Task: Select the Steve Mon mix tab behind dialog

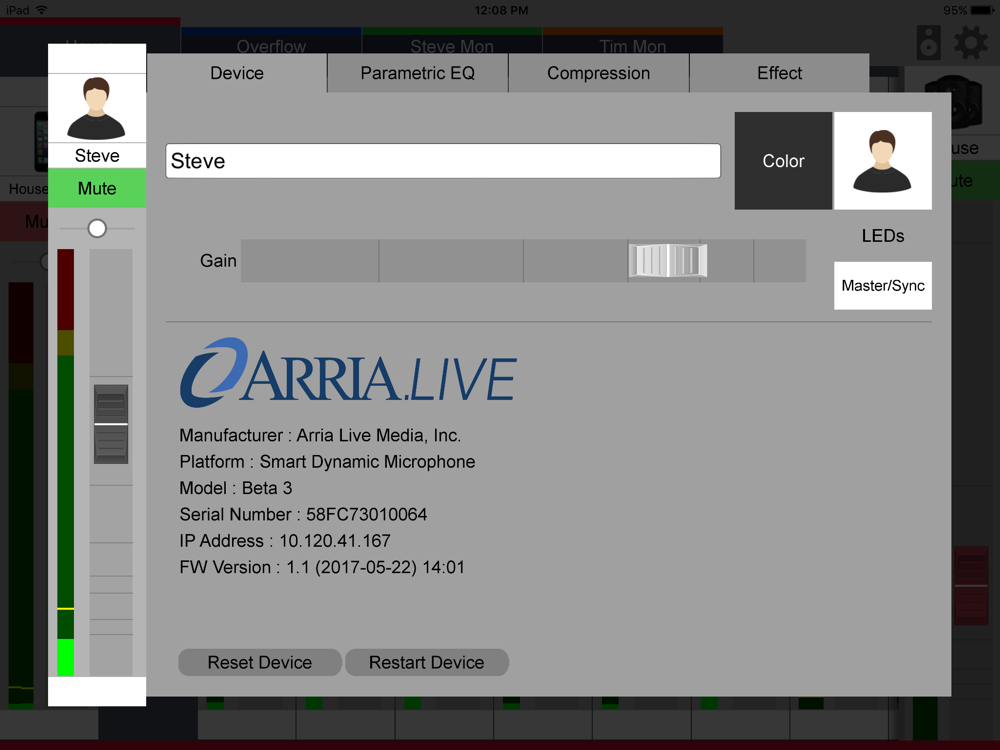Action: (451, 46)
